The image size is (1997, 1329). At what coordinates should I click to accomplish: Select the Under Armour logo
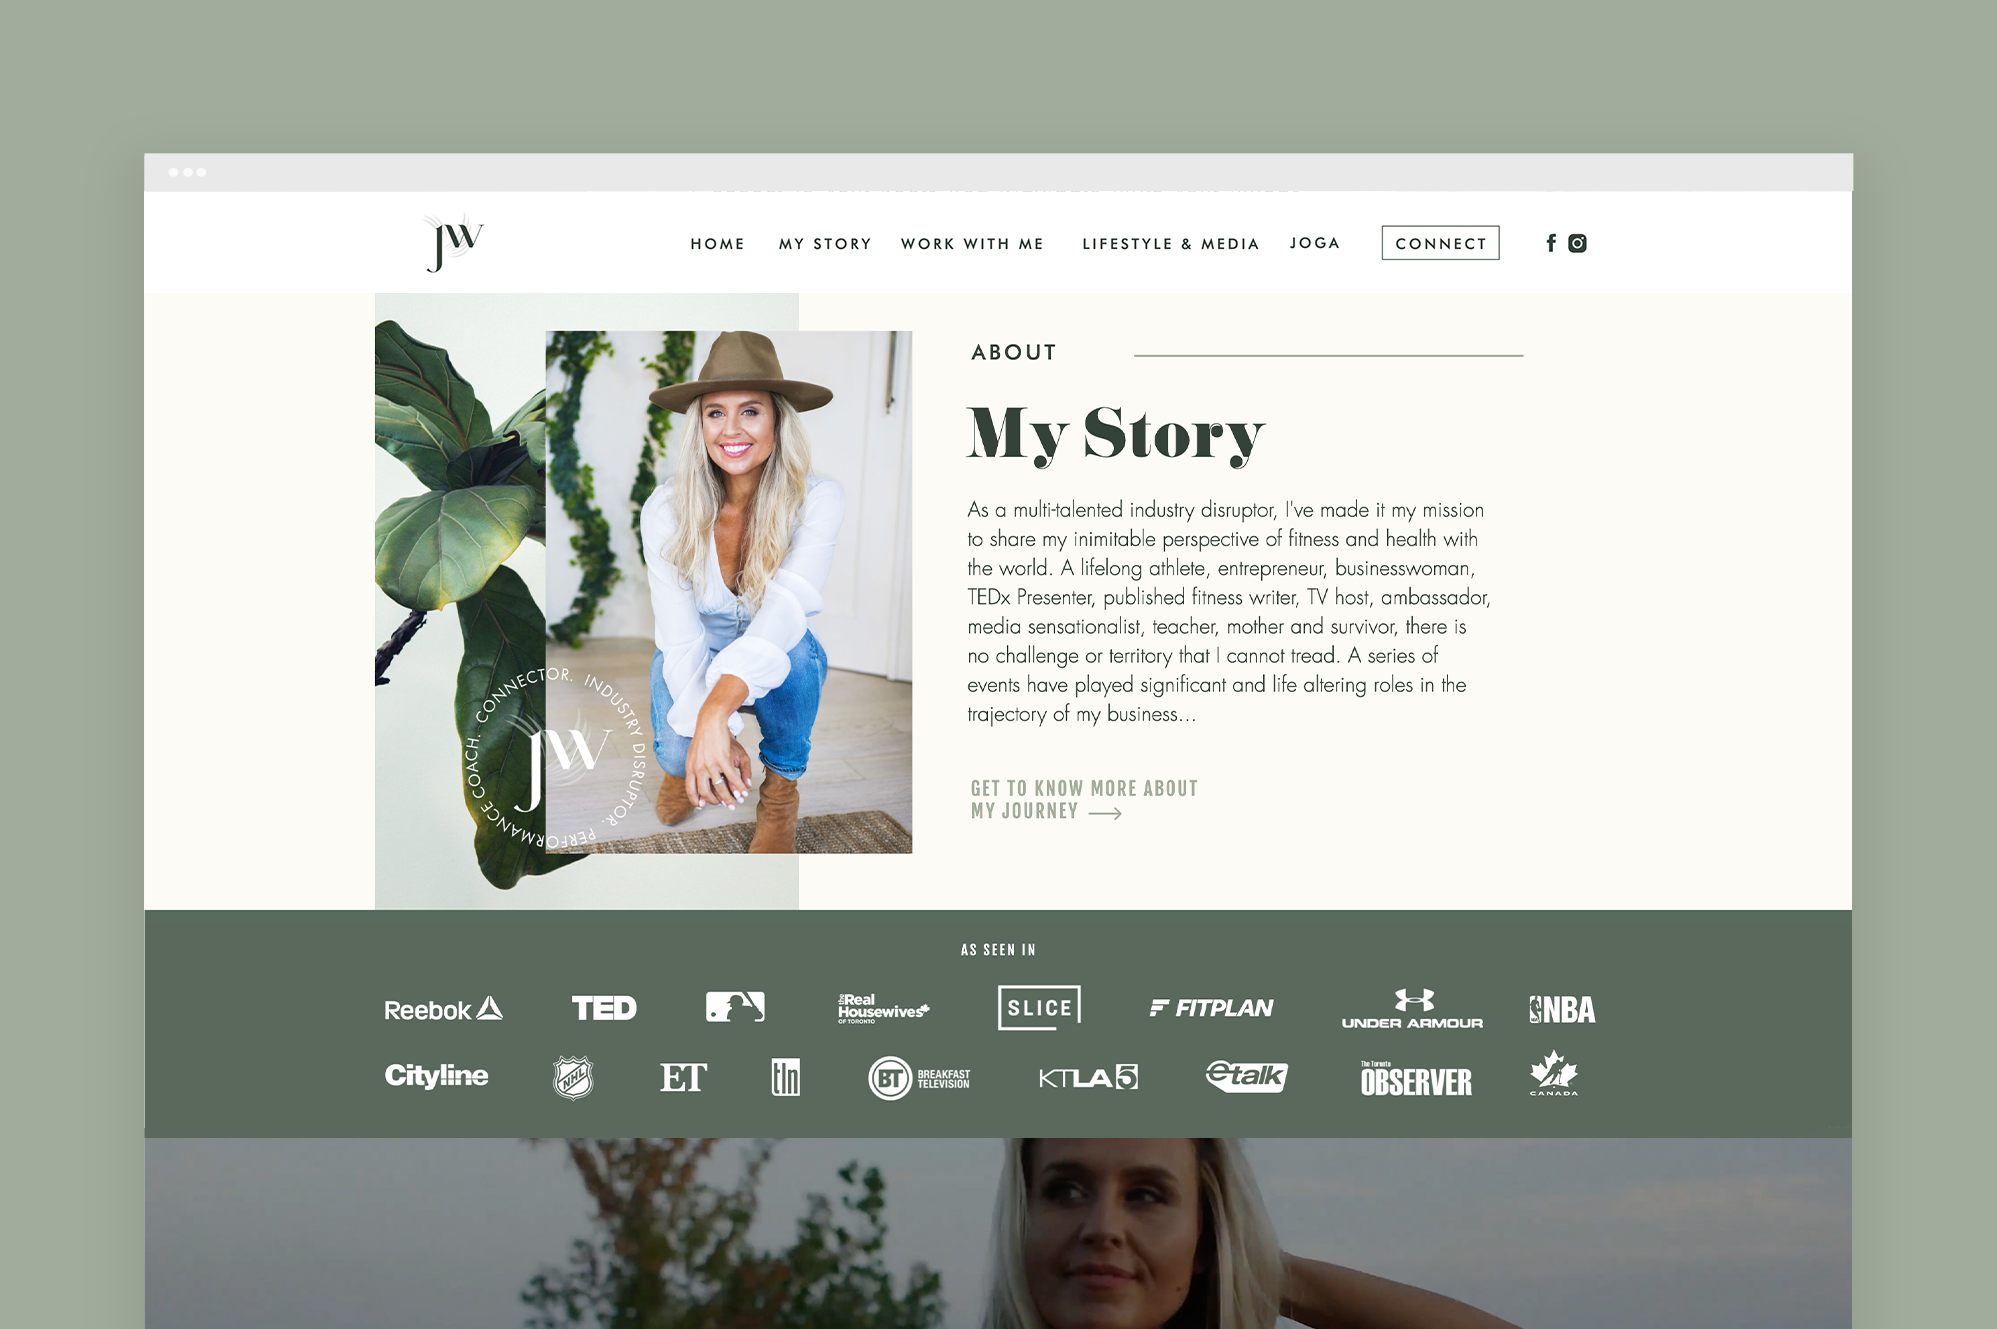pos(1412,1009)
